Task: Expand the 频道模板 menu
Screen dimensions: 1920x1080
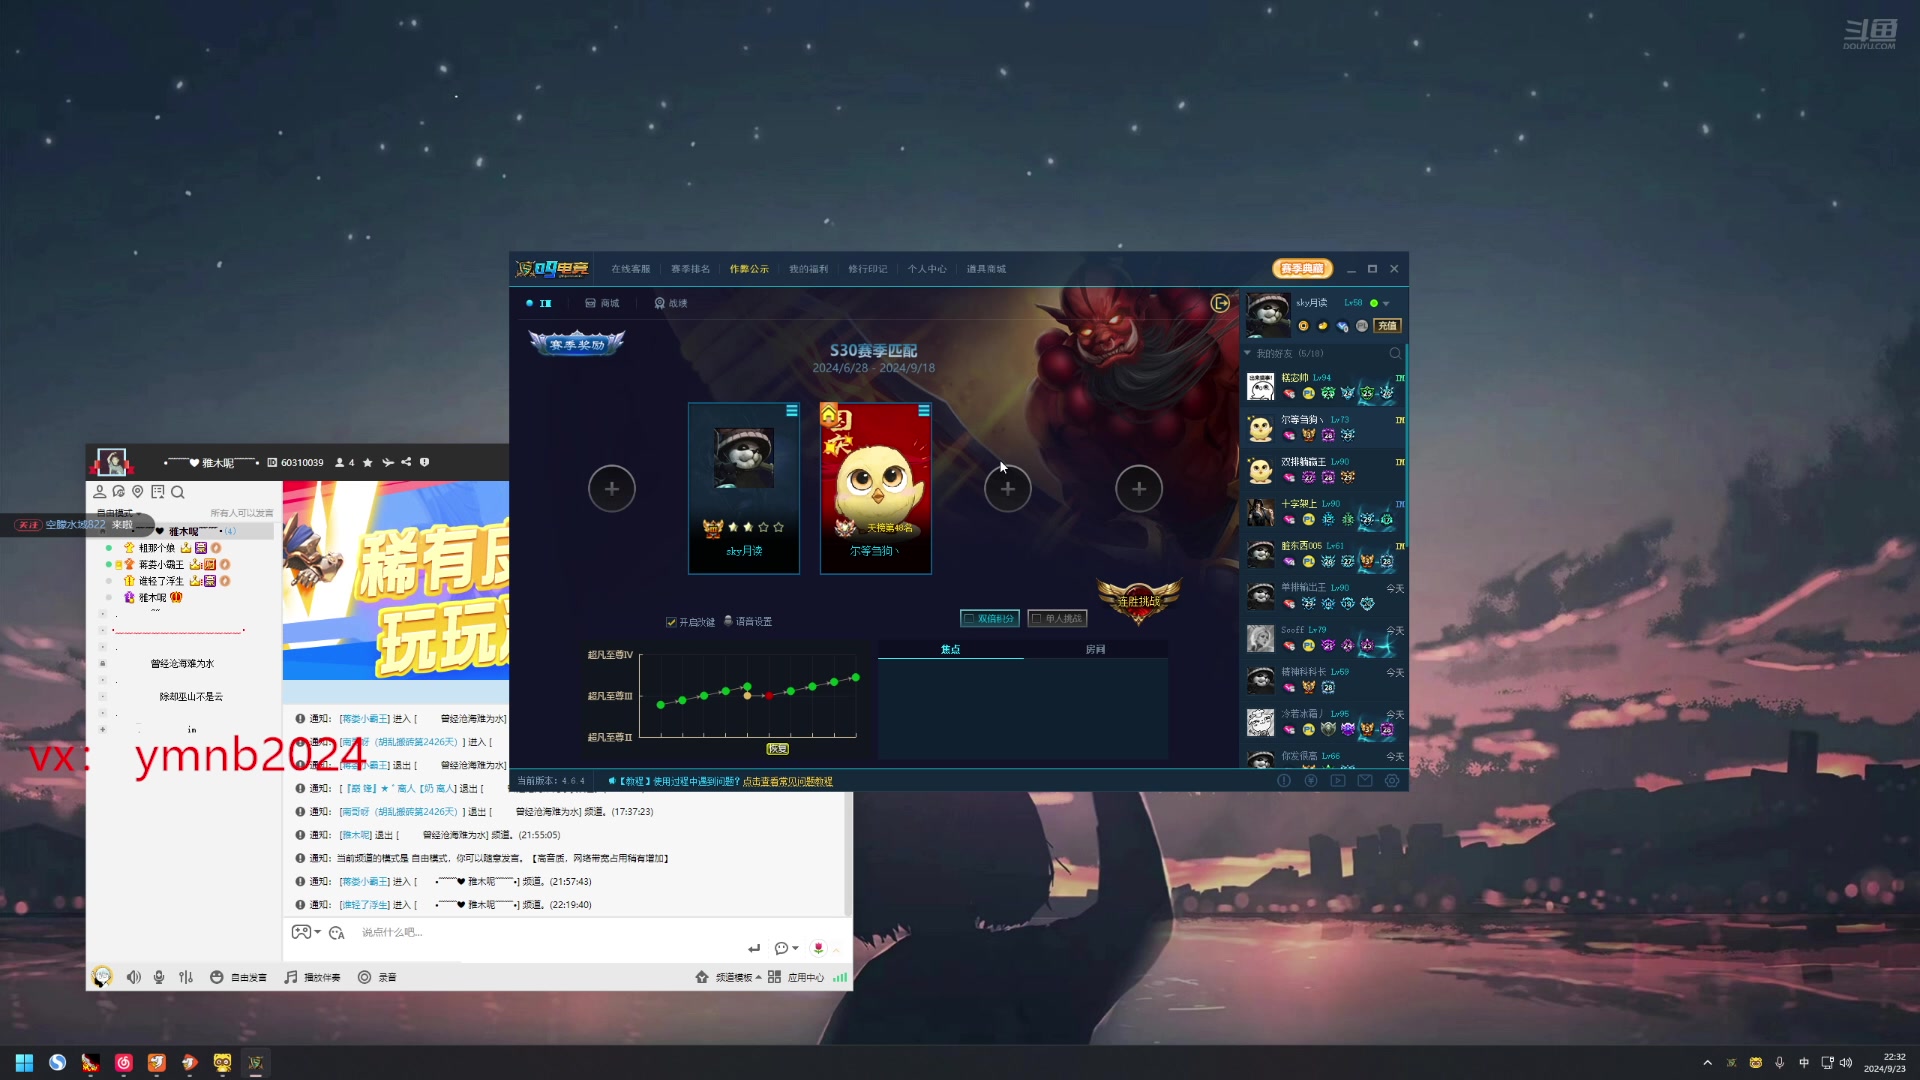Action: [x=728, y=977]
